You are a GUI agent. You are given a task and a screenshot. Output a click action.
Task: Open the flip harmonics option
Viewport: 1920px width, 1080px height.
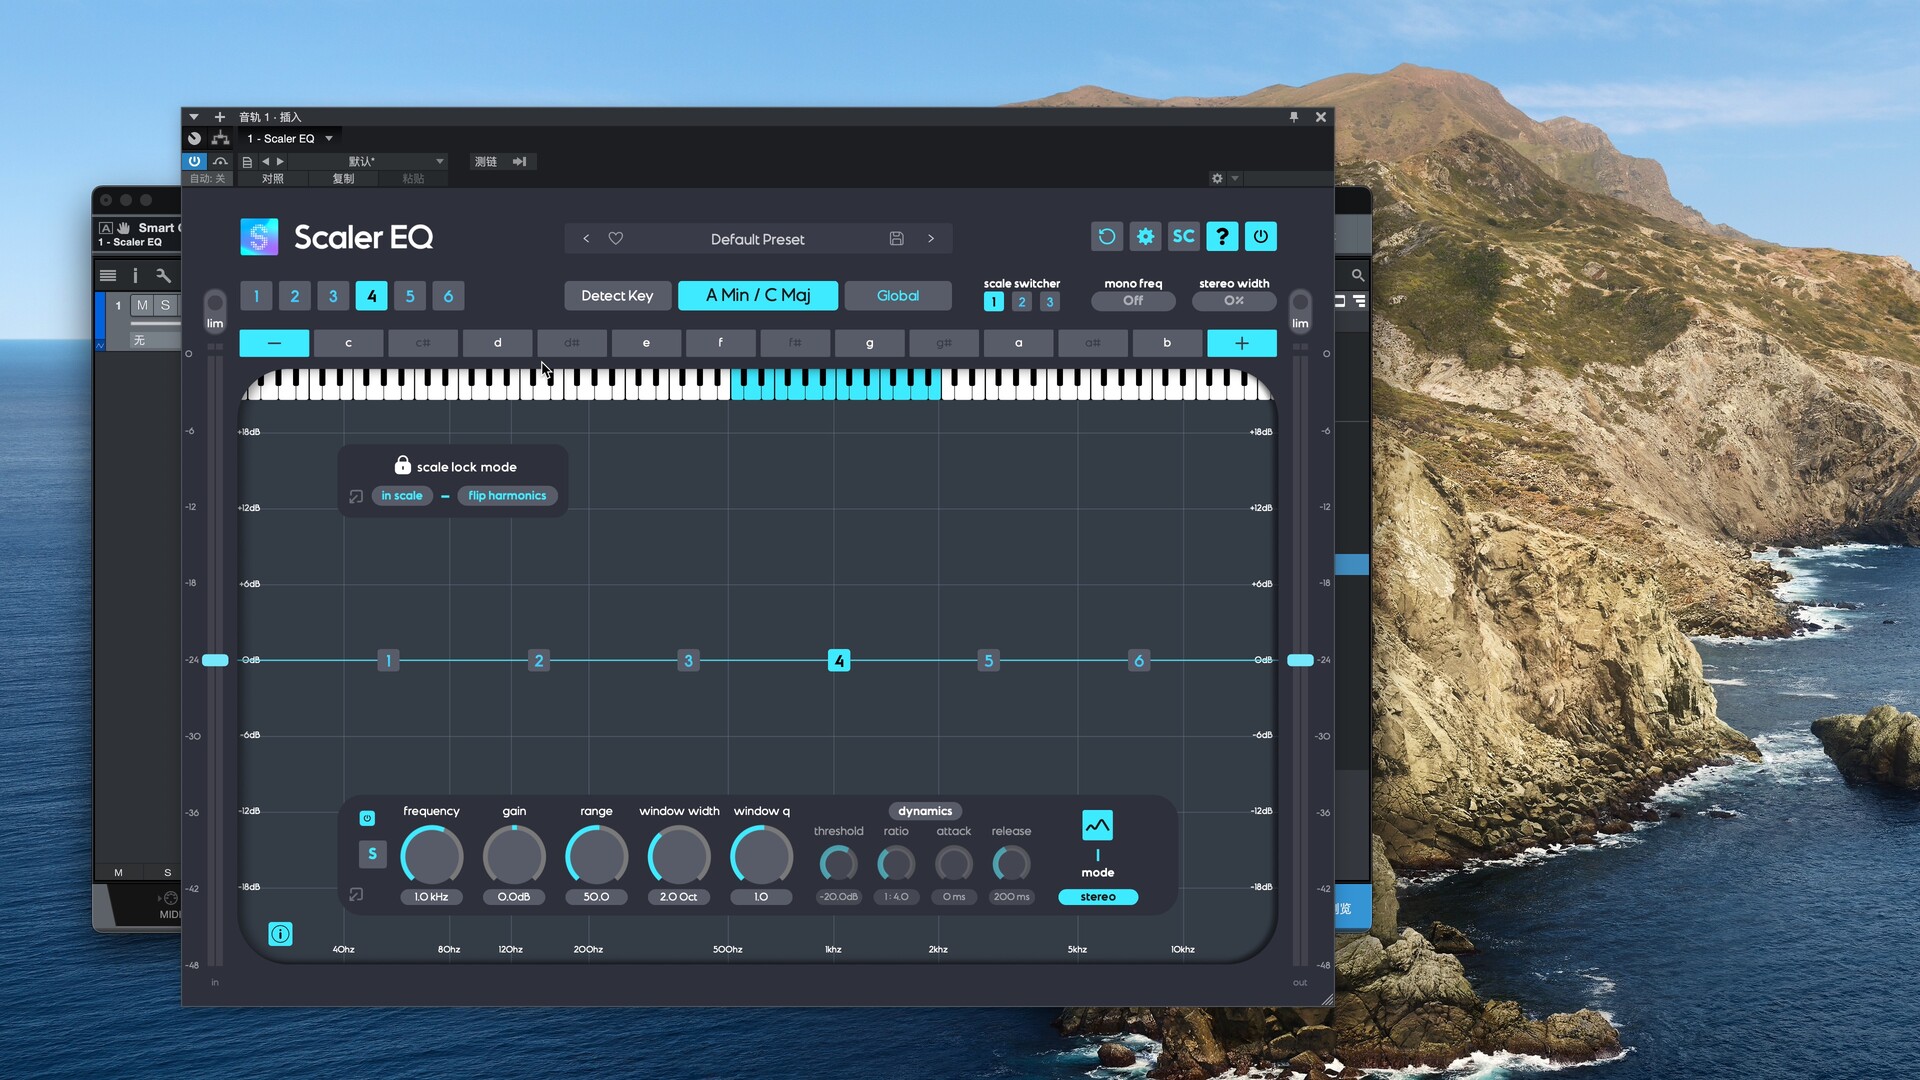(507, 496)
